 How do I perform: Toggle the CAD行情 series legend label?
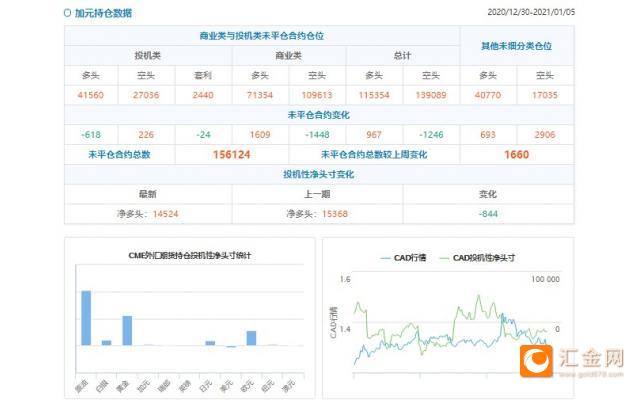[410, 258]
